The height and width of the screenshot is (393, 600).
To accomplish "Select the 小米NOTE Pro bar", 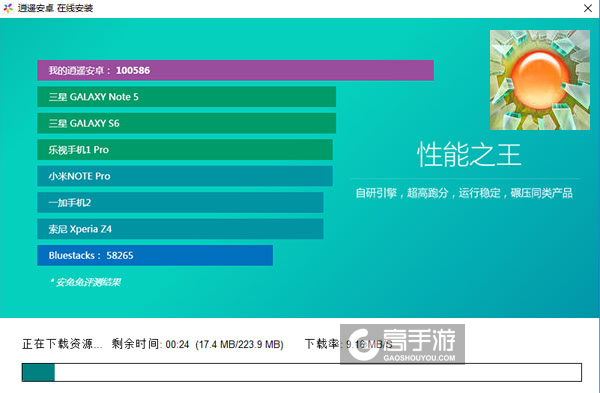I will pyautogui.click(x=185, y=176).
